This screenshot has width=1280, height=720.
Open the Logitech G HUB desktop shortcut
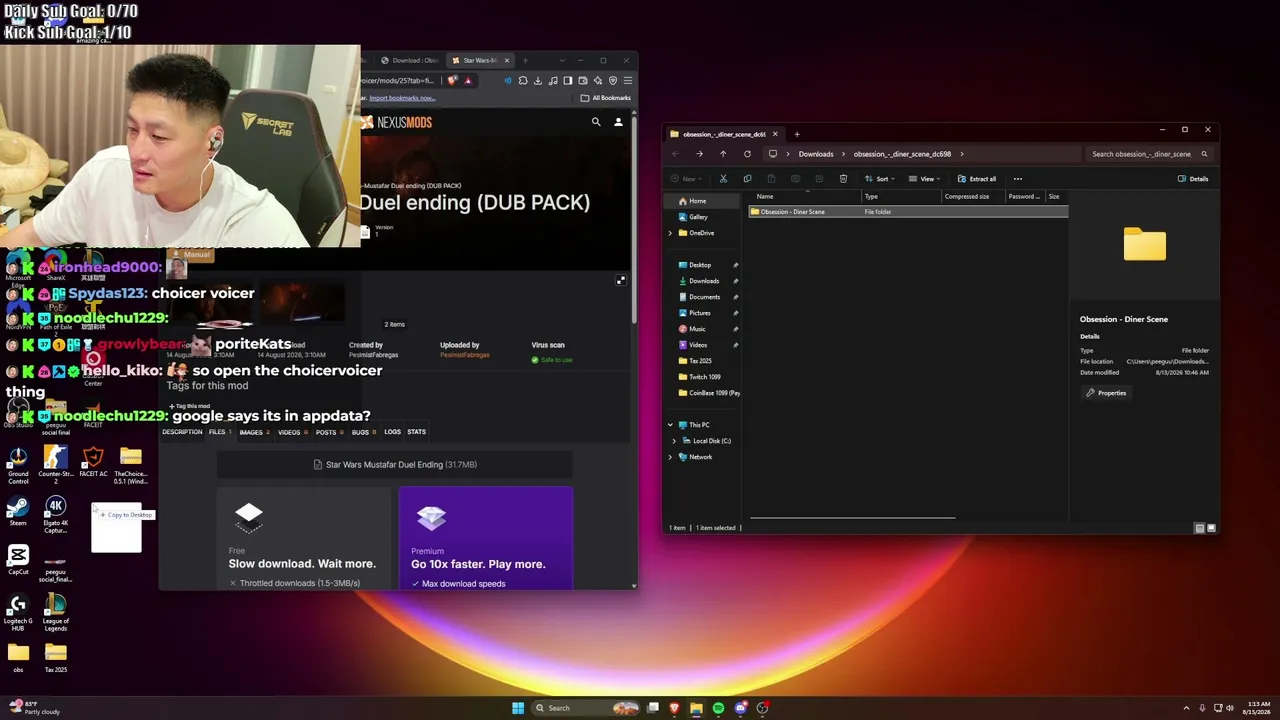[18, 612]
